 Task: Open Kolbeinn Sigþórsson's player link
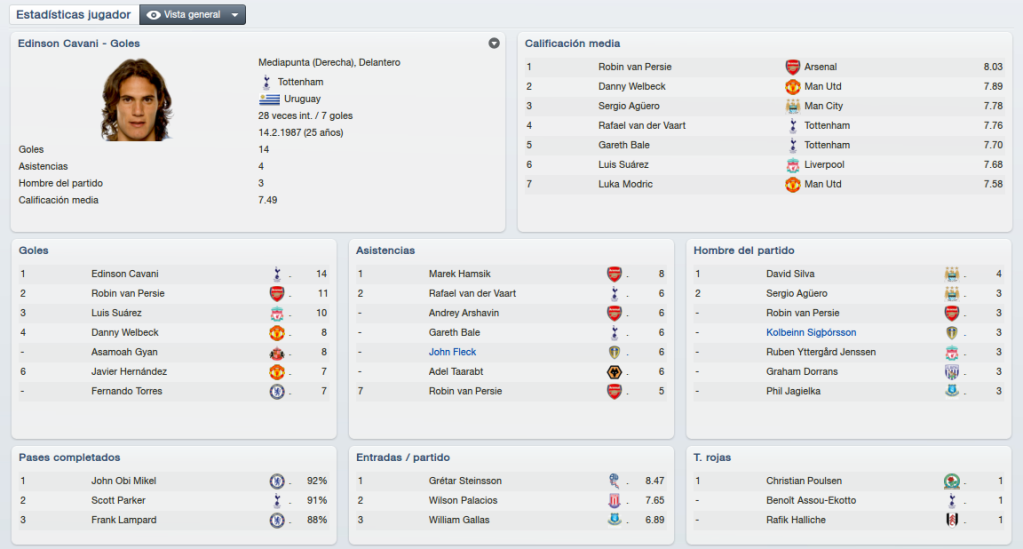tap(811, 332)
